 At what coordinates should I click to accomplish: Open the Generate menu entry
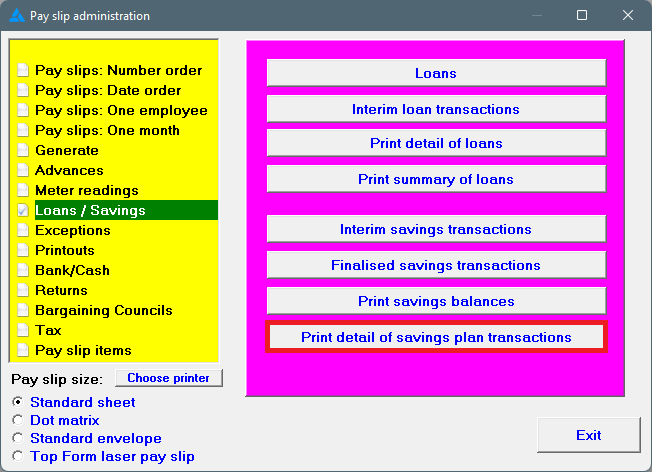pos(67,150)
